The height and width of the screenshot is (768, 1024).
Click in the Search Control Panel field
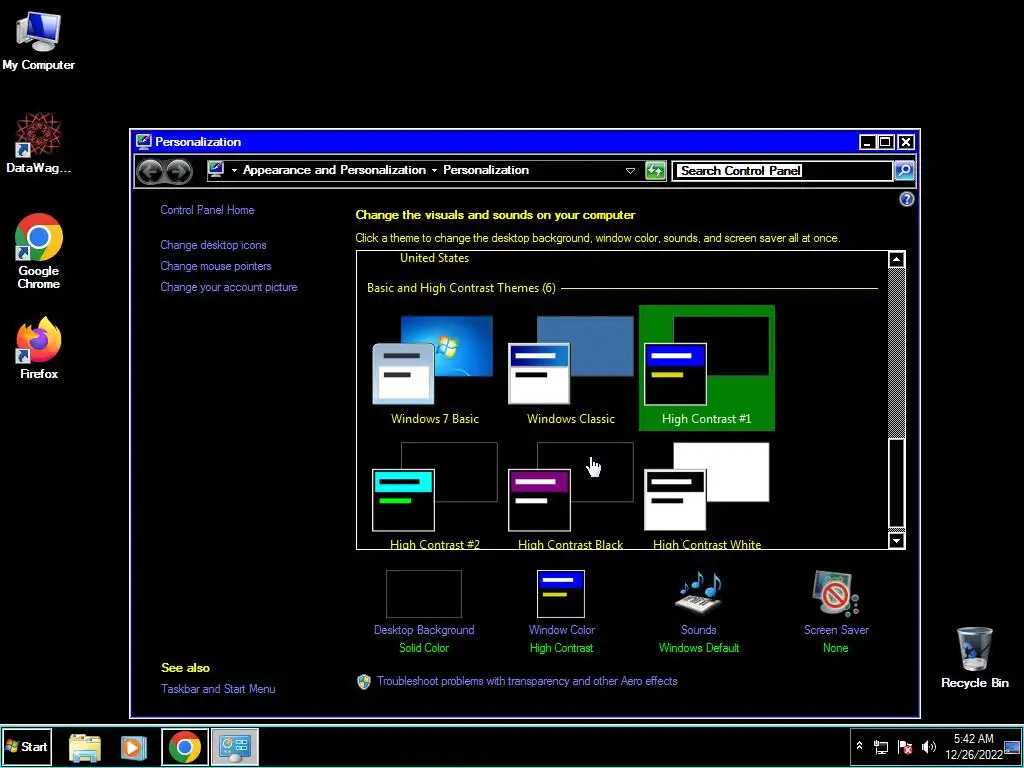click(x=782, y=170)
